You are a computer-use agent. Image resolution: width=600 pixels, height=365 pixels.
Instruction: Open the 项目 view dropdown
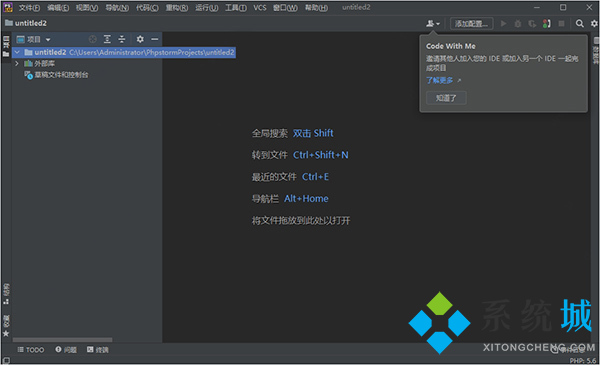[34, 39]
